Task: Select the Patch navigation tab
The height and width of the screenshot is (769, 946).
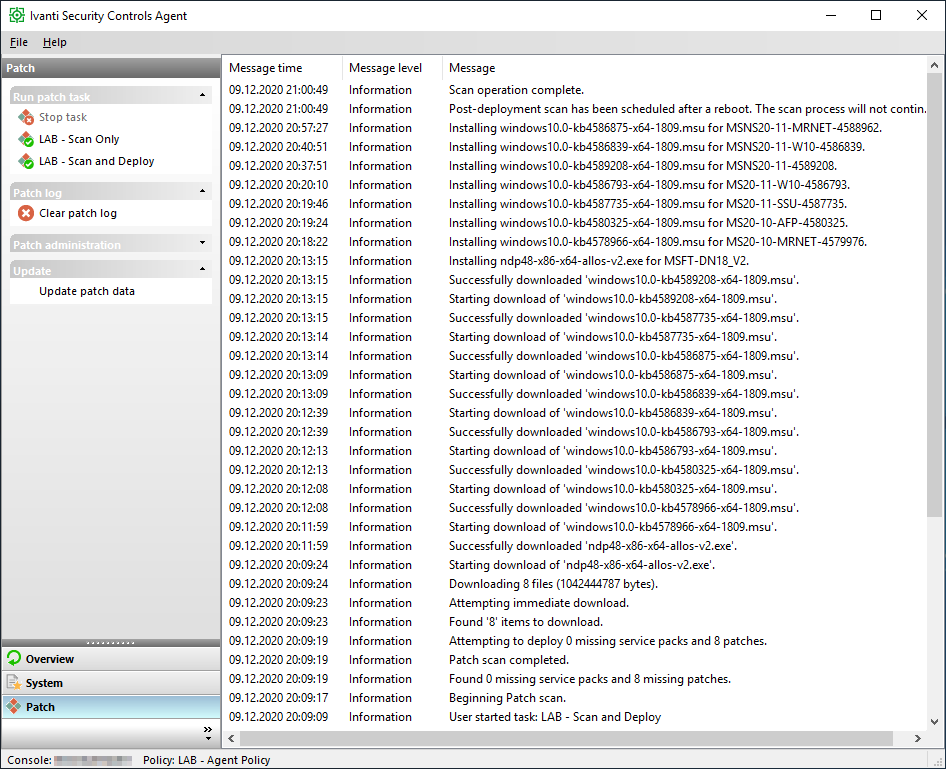Action: (111, 707)
